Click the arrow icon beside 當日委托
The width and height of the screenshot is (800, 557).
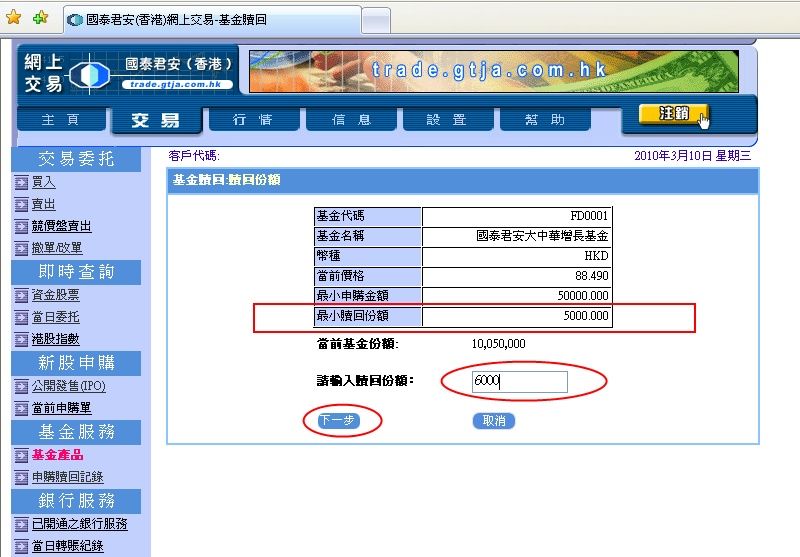pyautogui.click(x=21, y=318)
